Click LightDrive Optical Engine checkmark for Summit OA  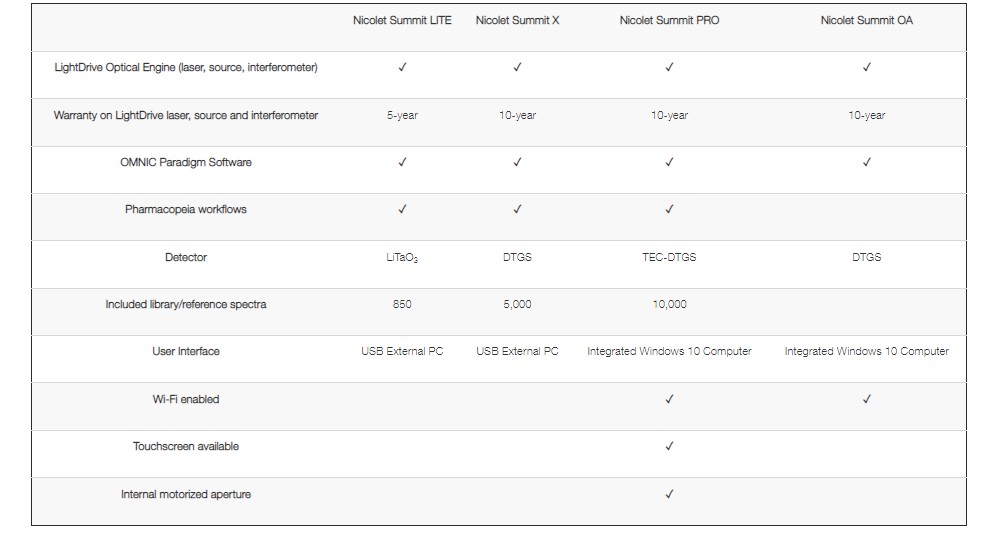[x=867, y=67]
